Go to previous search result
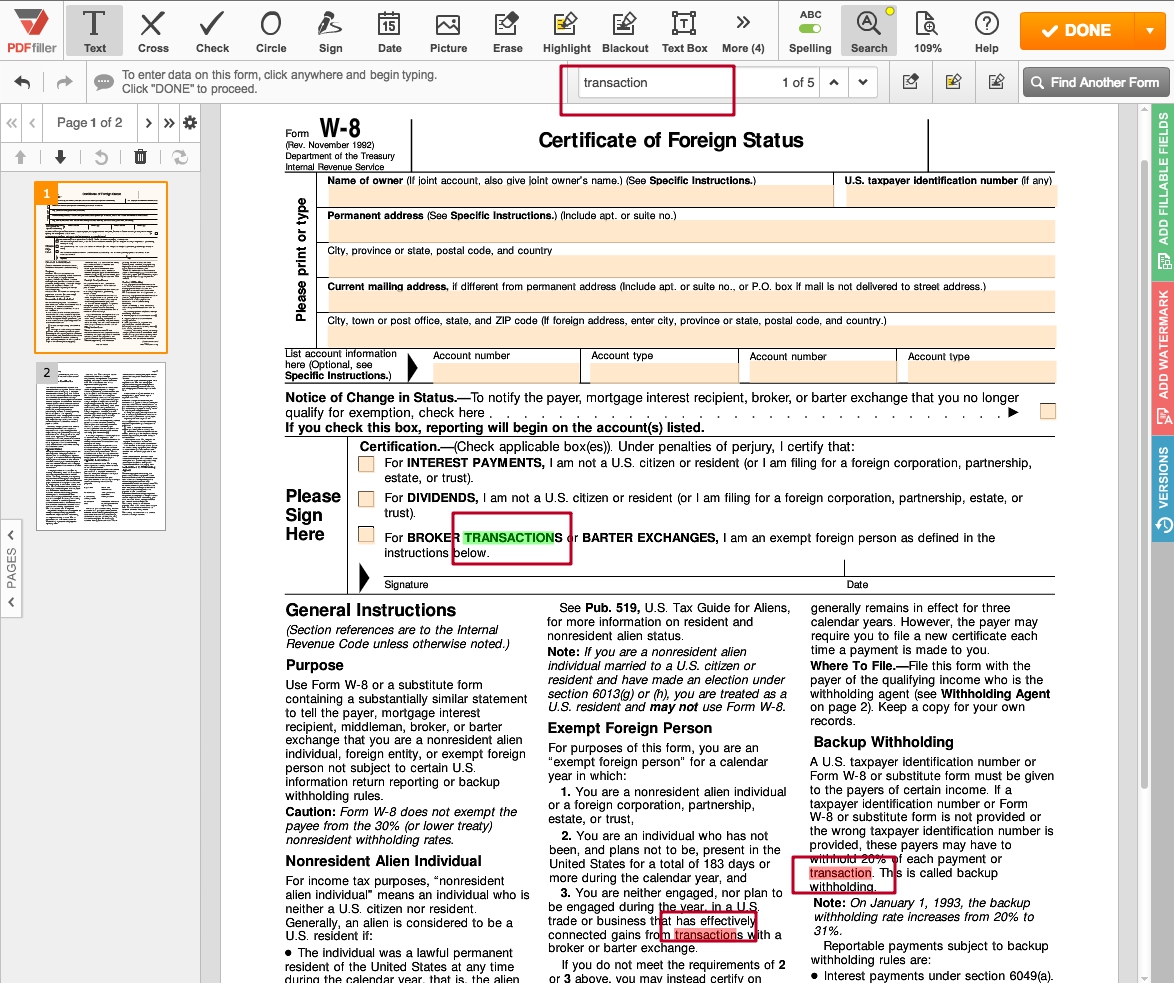The width and height of the screenshot is (1174, 983). (x=834, y=82)
